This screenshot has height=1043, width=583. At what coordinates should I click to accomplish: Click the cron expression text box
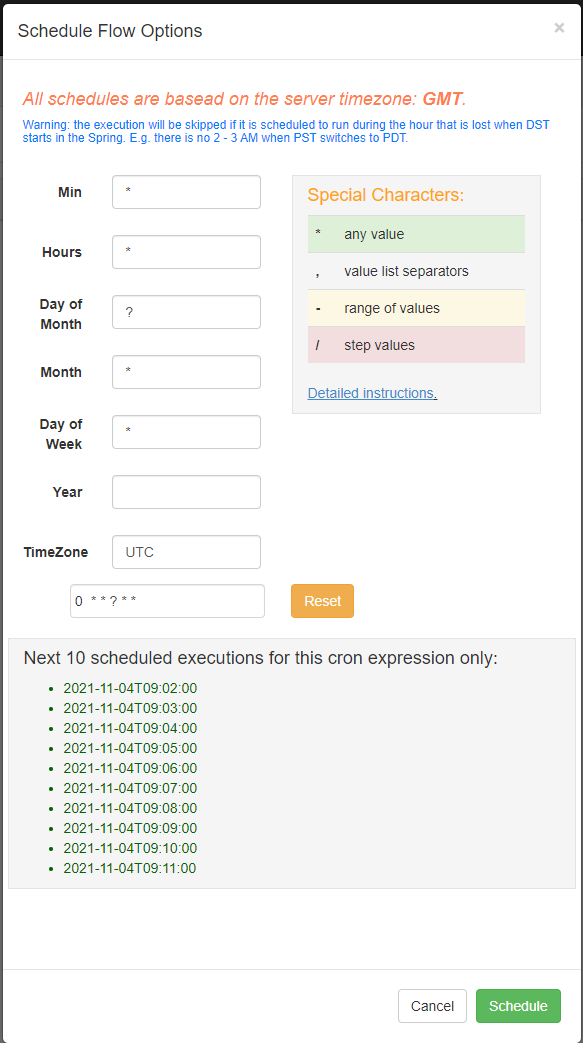tap(167, 601)
